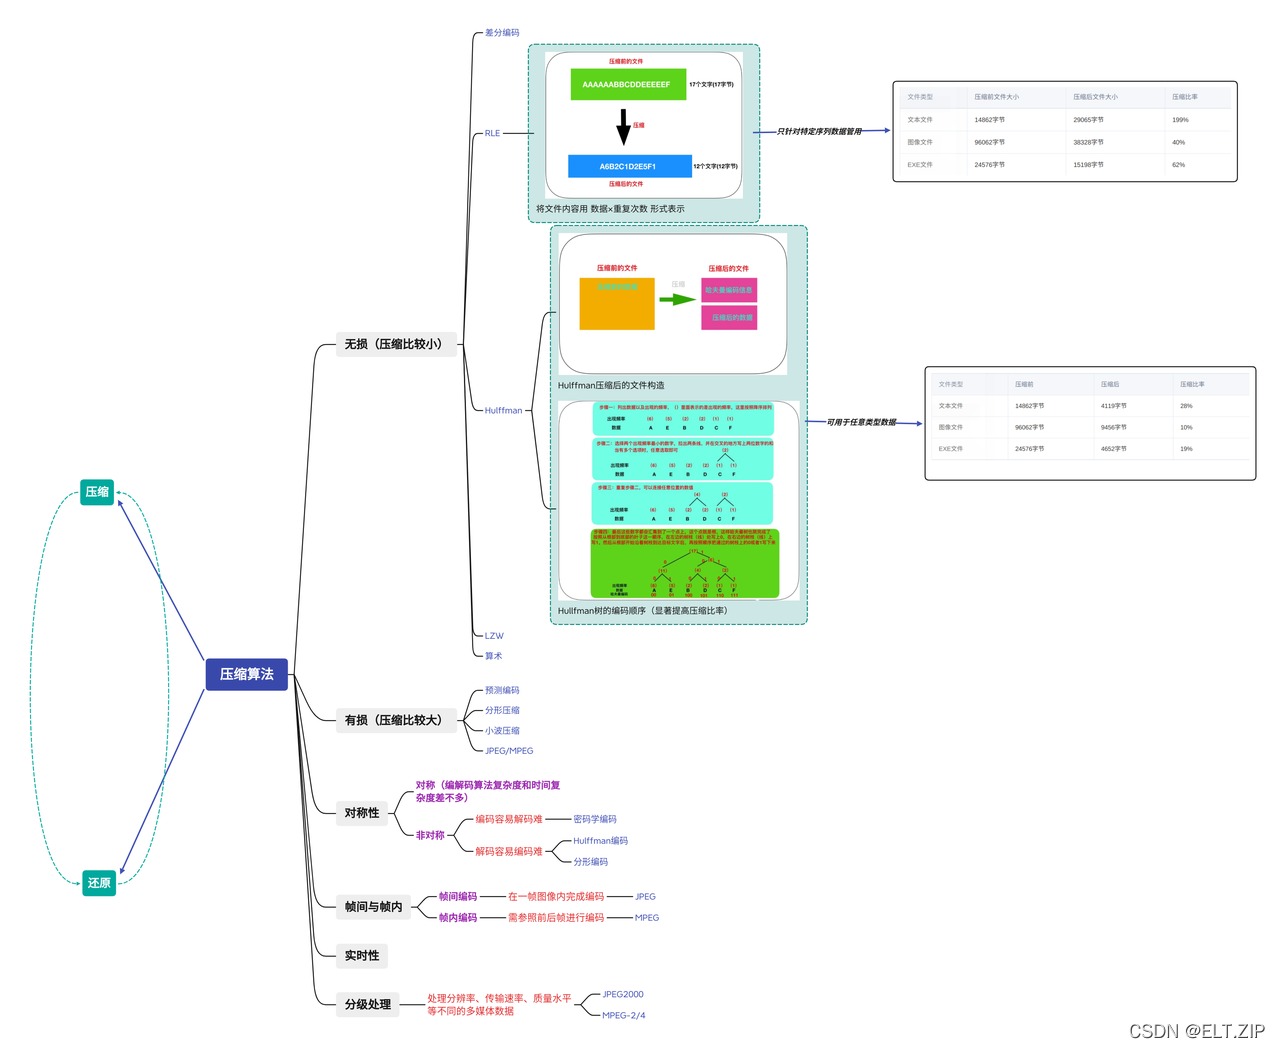This screenshot has height=1048, width=1280.
Task: Click the 算术 leaf node
Action: pos(493,656)
